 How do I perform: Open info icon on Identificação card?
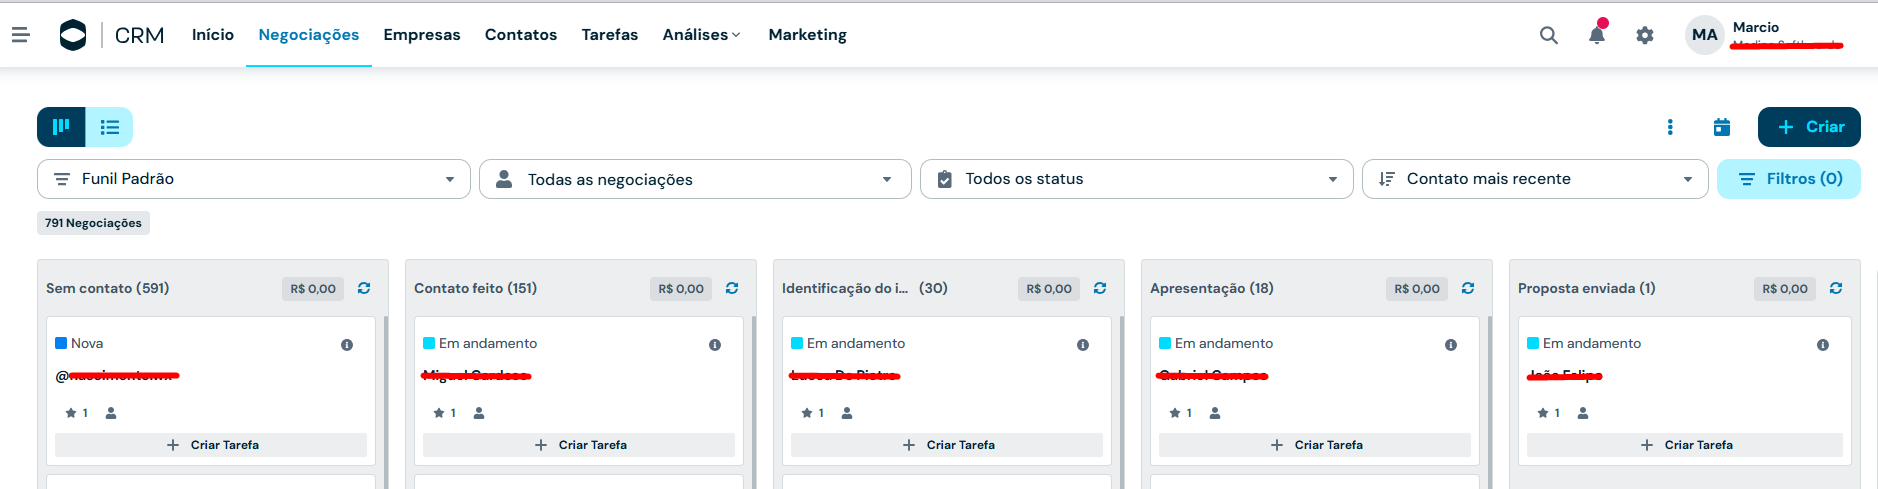pyautogui.click(x=1083, y=345)
